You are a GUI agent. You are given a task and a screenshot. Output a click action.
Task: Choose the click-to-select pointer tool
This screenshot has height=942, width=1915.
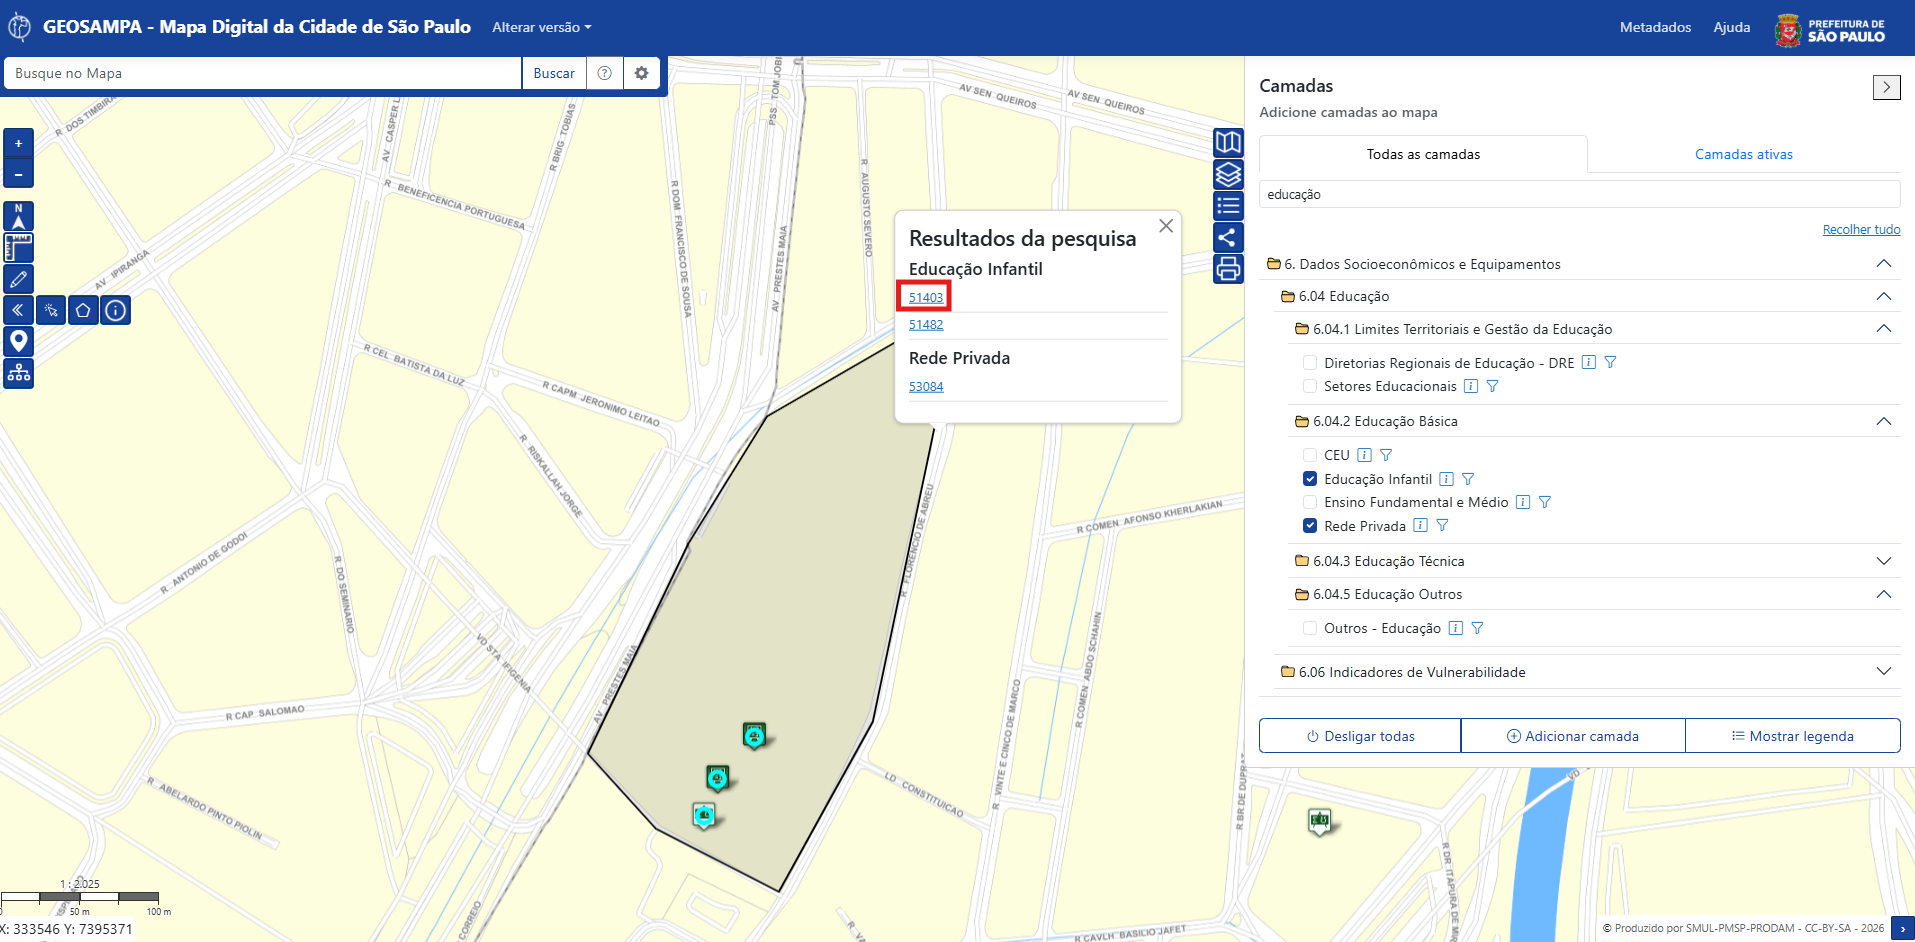[51, 310]
